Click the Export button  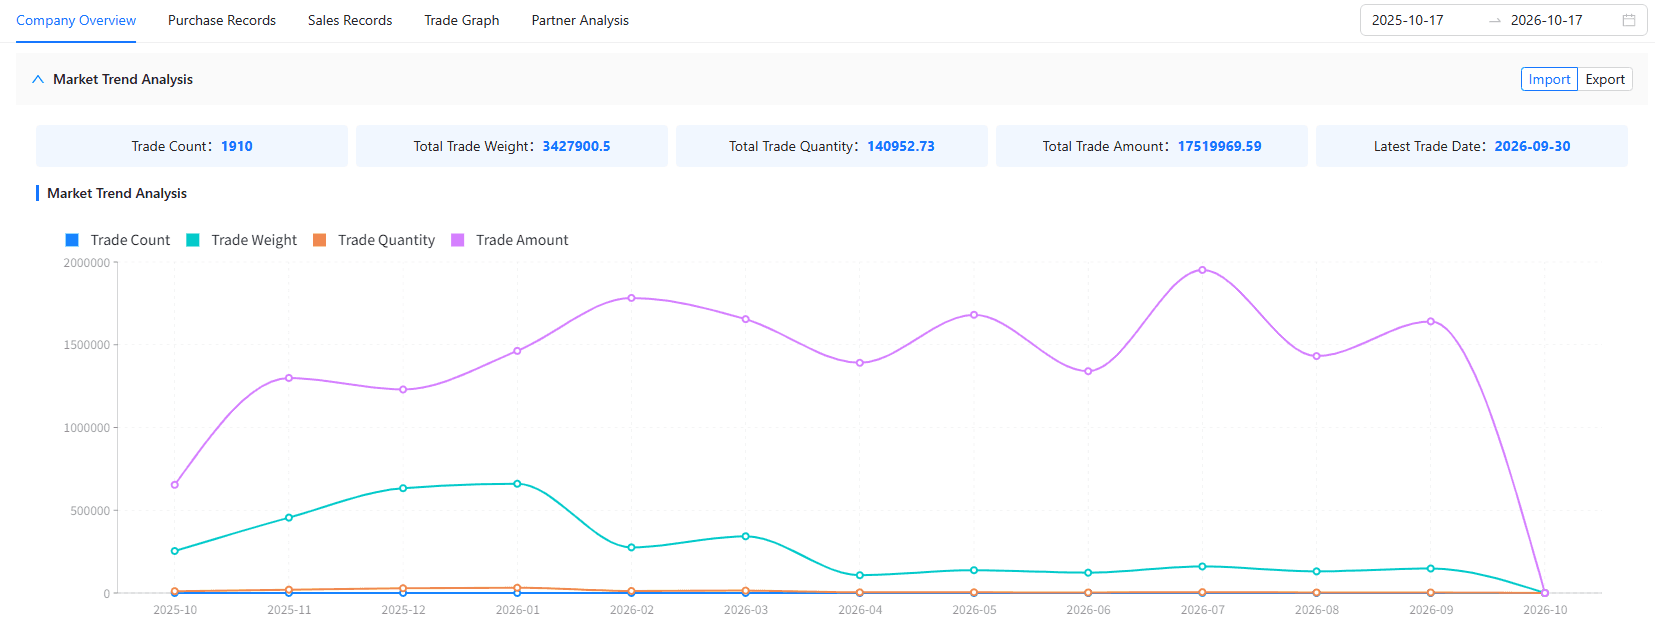coord(1605,79)
